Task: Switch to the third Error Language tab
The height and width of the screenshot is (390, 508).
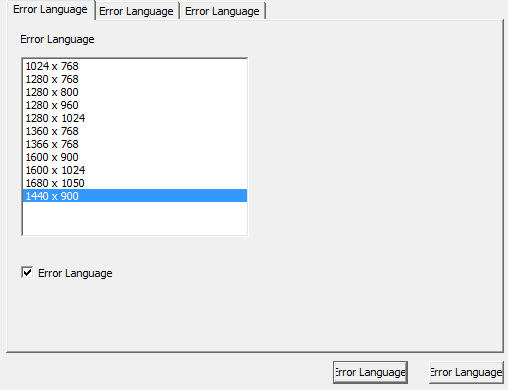Action: click(x=222, y=11)
